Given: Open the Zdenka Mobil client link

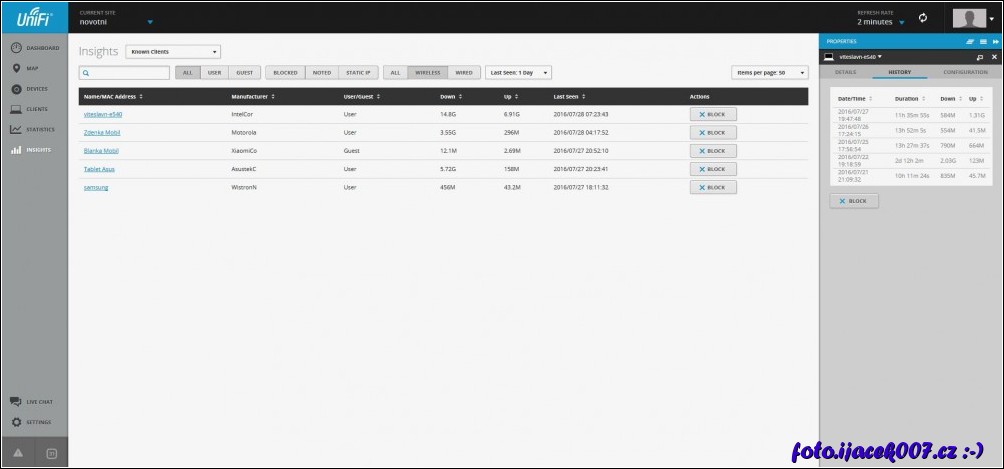Looking at the screenshot, I should (x=102, y=132).
